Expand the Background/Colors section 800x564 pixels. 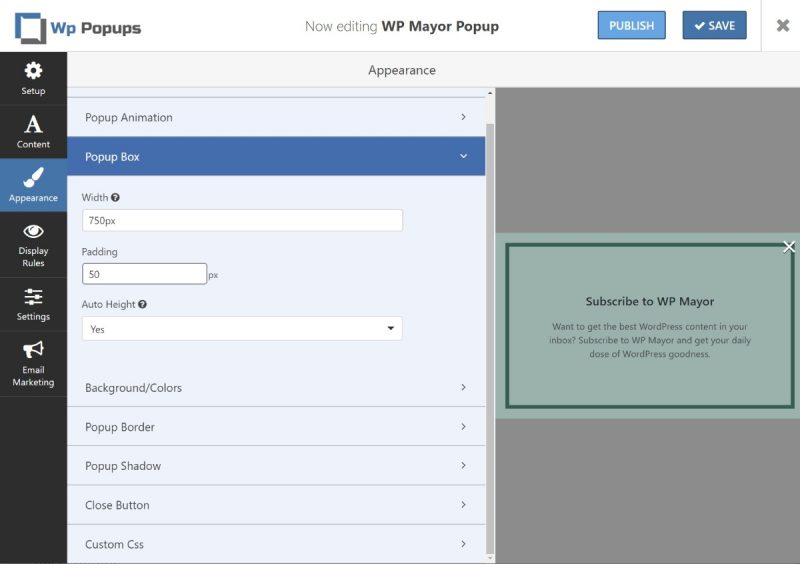coord(276,388)
